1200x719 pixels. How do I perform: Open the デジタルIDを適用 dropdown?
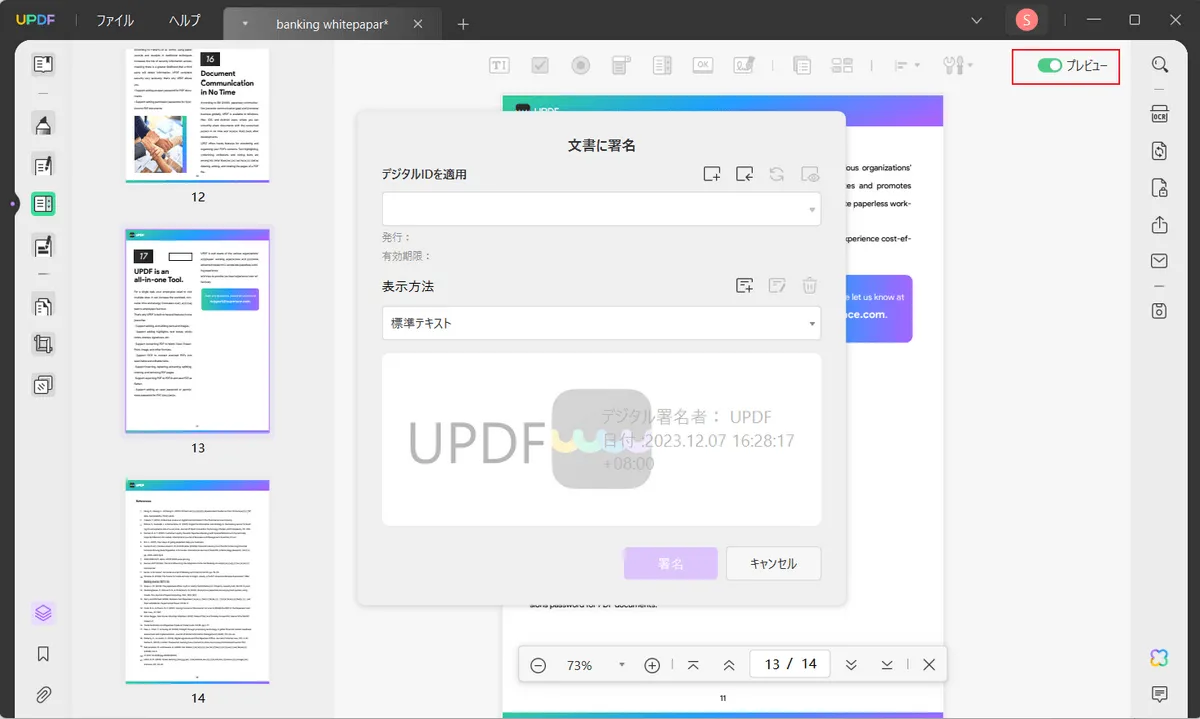[x=601, y=209]
